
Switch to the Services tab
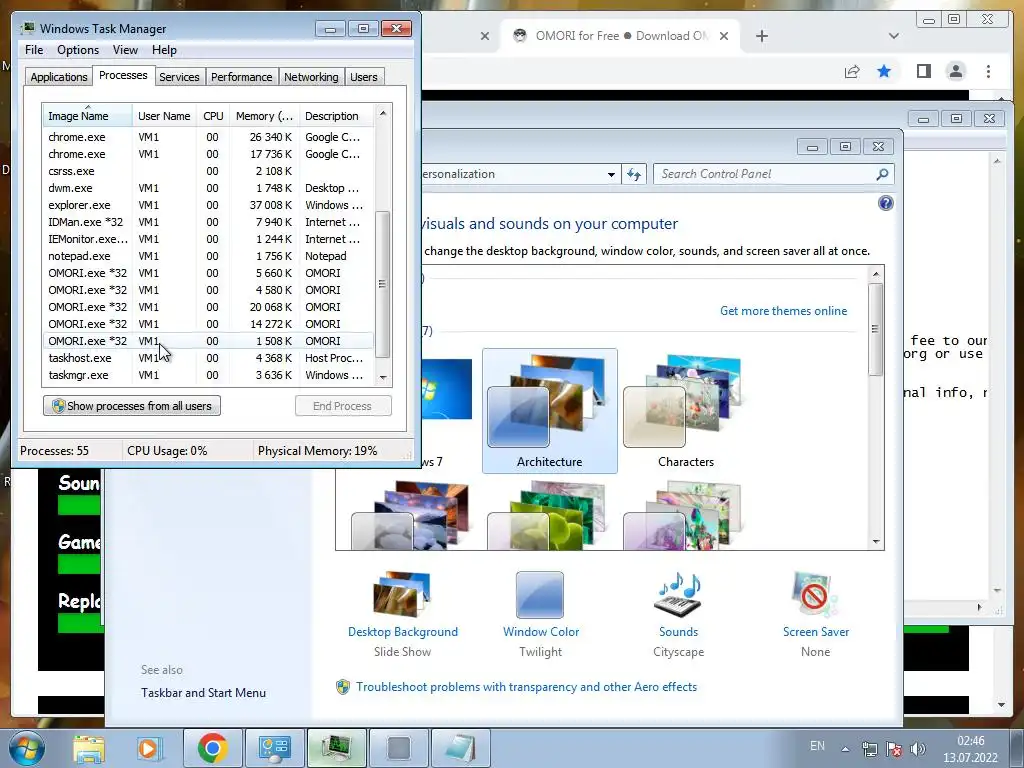179,77
